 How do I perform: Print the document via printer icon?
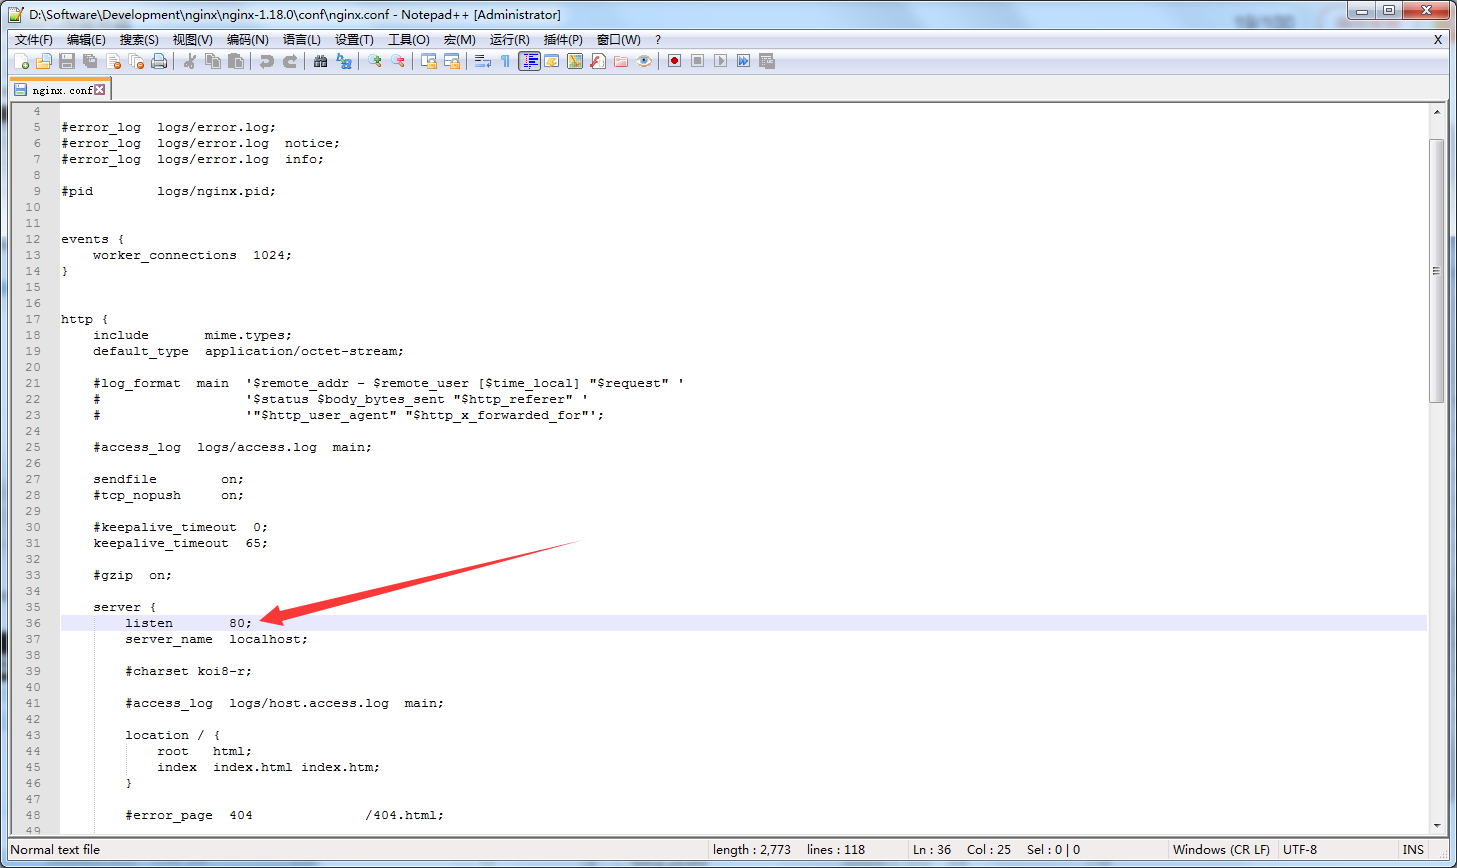tap(159, 61)
